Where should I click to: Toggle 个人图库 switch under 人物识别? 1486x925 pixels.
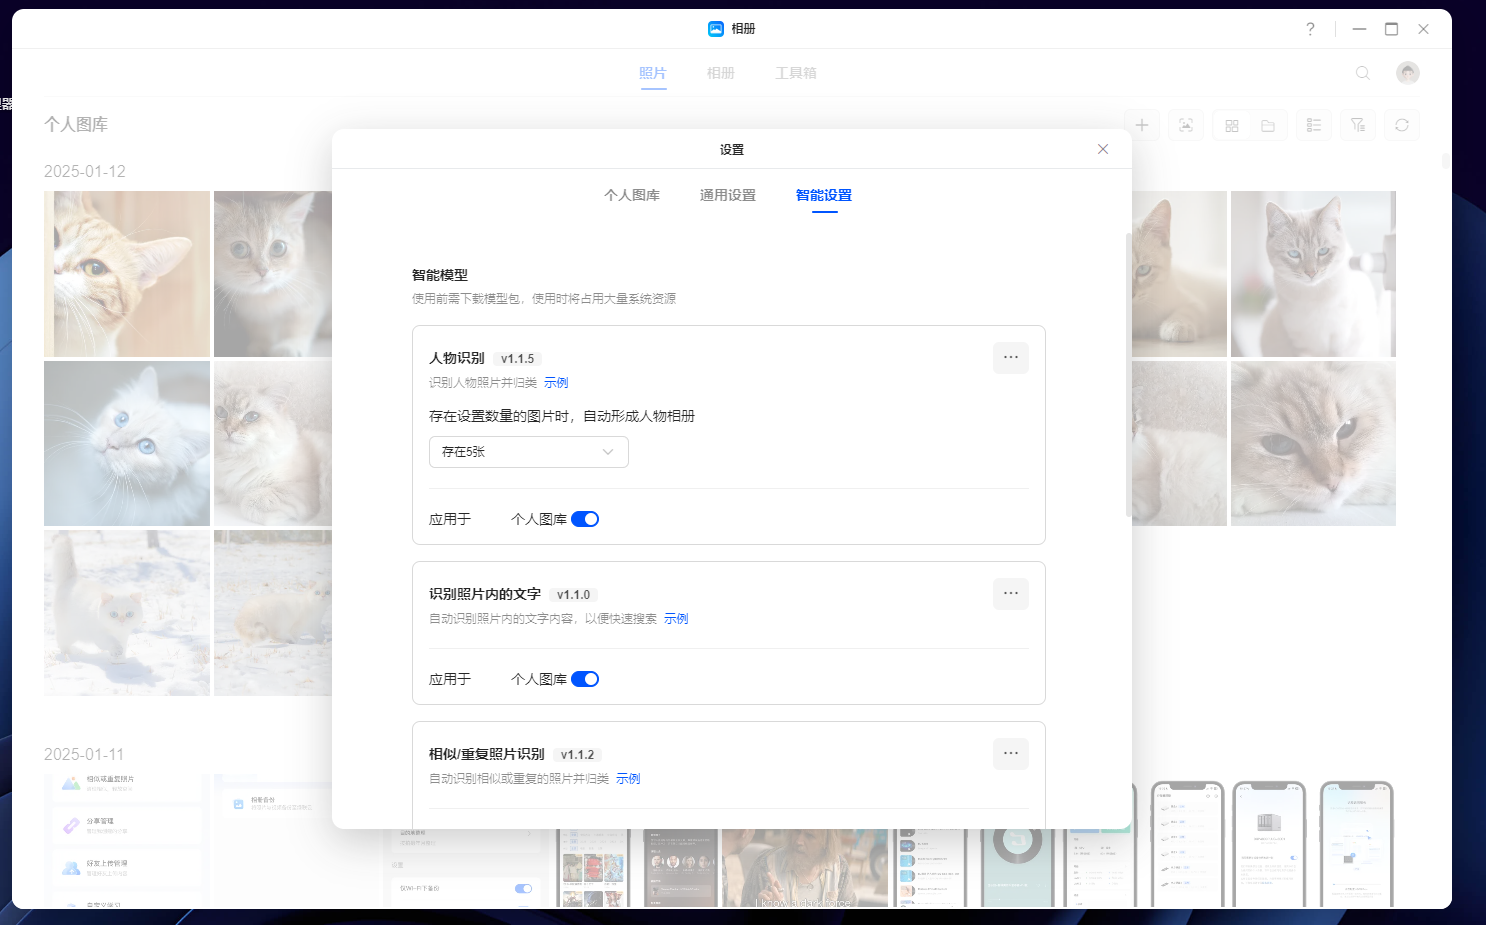click(x=585, y=519)
